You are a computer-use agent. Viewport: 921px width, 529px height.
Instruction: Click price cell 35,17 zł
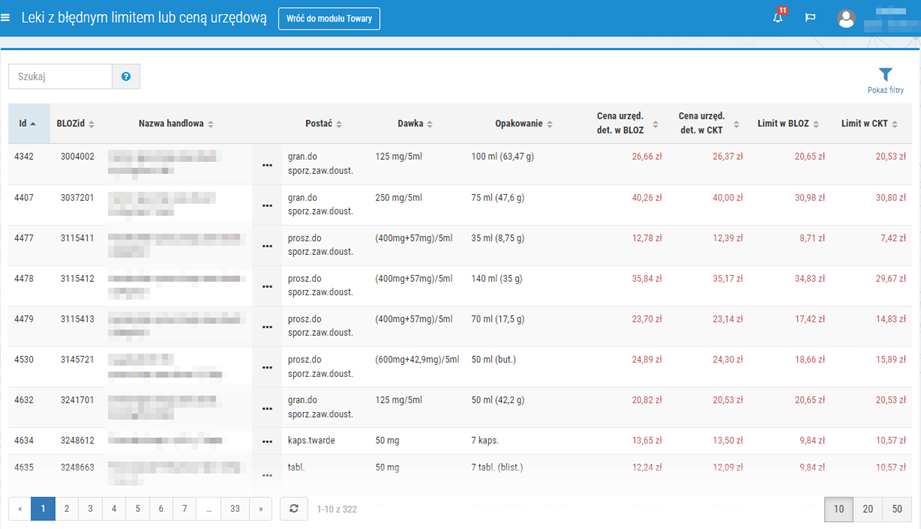tap(728, 278)
